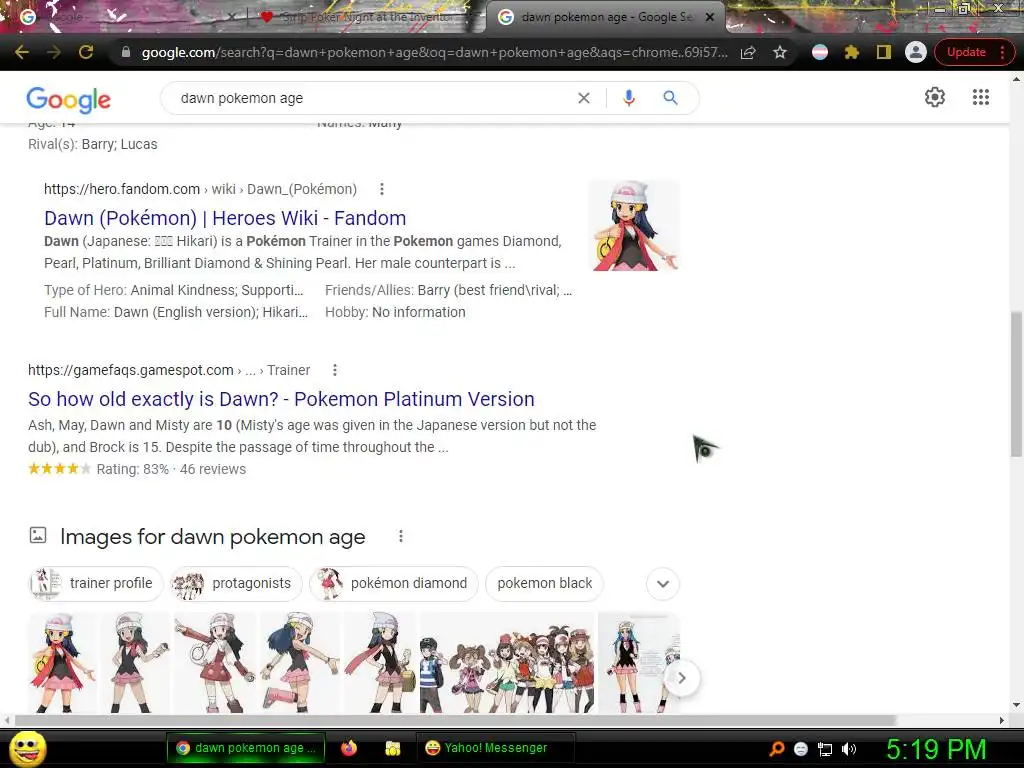
Task: Open the network tray icon
Action: coord(825,749)
